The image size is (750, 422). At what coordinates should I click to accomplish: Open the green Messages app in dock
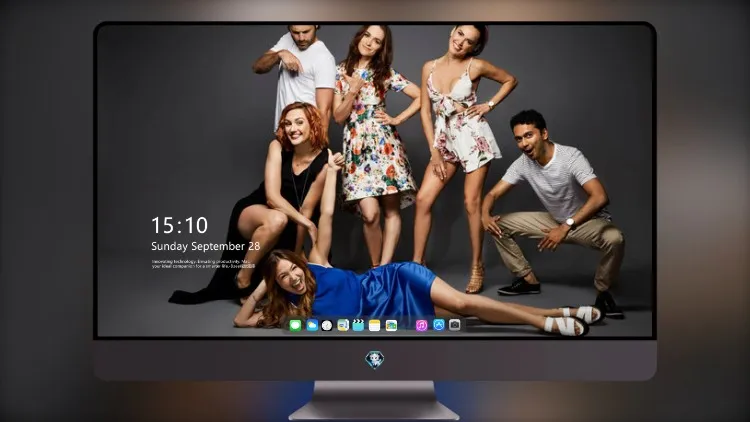[296, 326]
